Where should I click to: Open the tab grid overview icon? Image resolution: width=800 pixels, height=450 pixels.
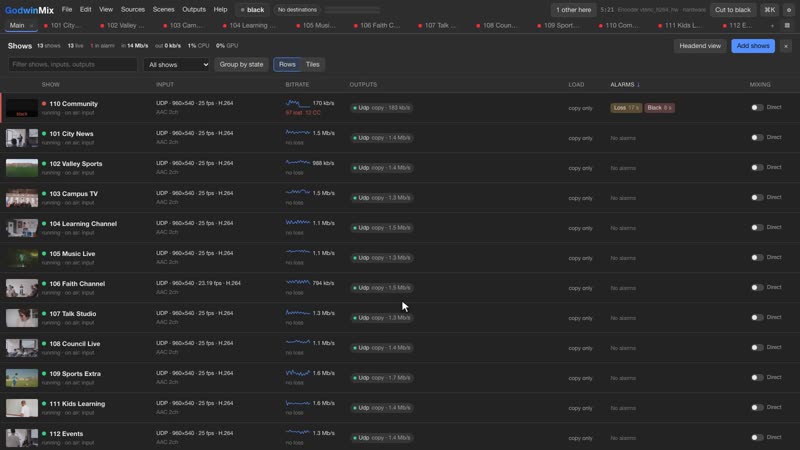[x=787, y=26]
